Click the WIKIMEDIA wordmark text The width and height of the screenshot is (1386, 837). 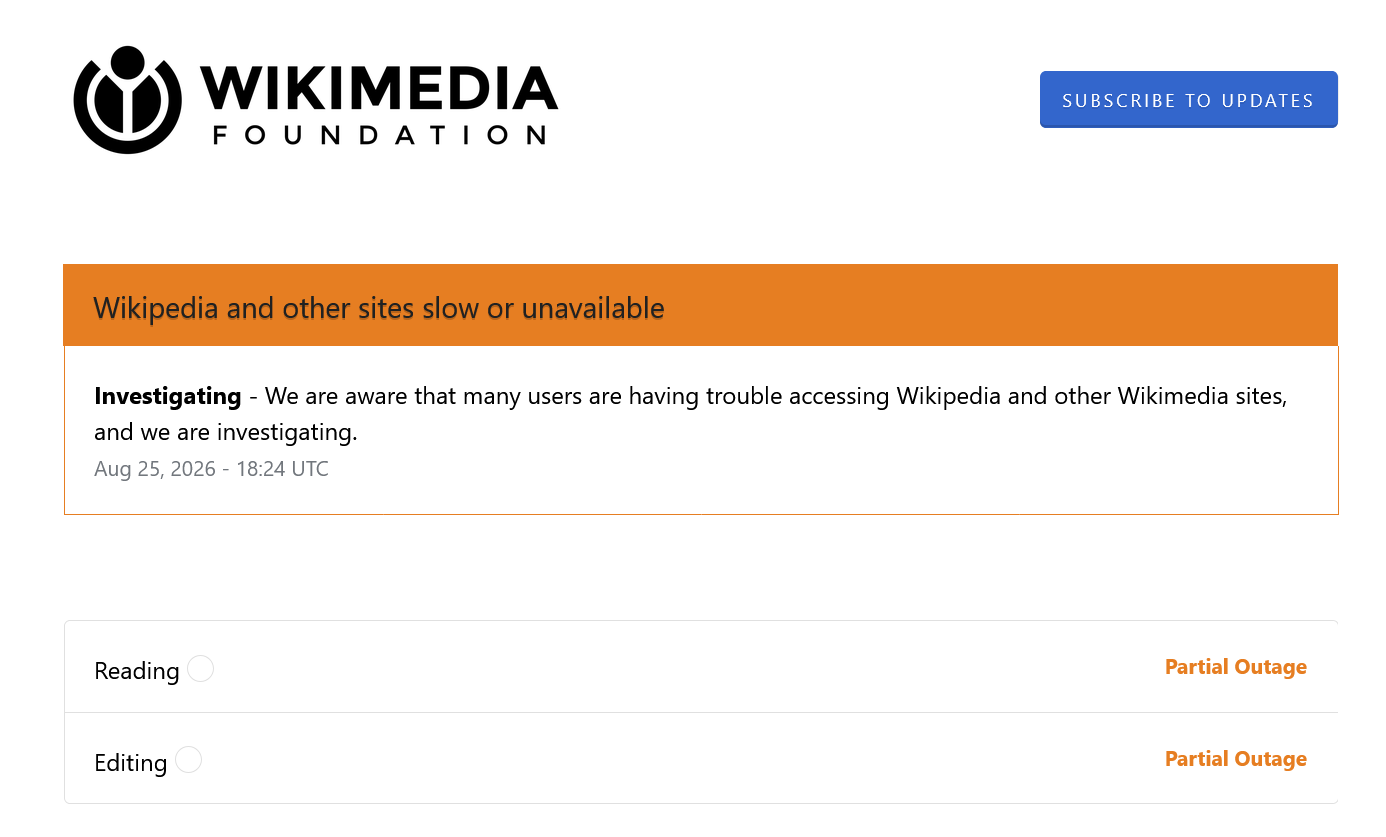tap(379, 88)
